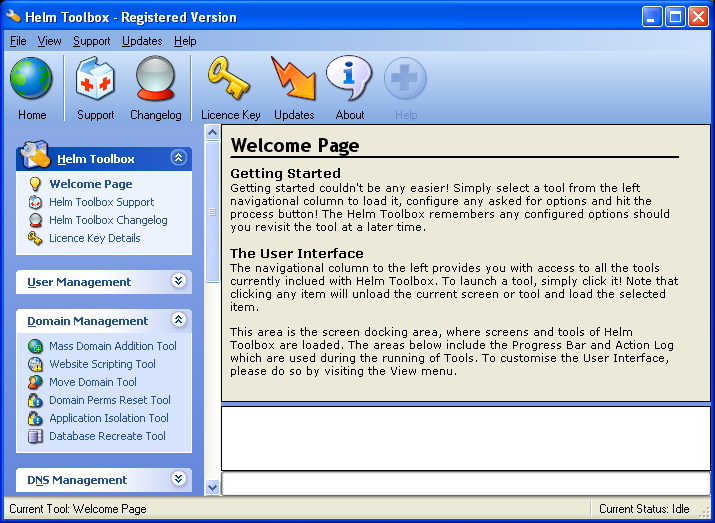Open Support via the first-aid kit icon
This screenshot has height=523, width=715.
click(x=95, y=78)
